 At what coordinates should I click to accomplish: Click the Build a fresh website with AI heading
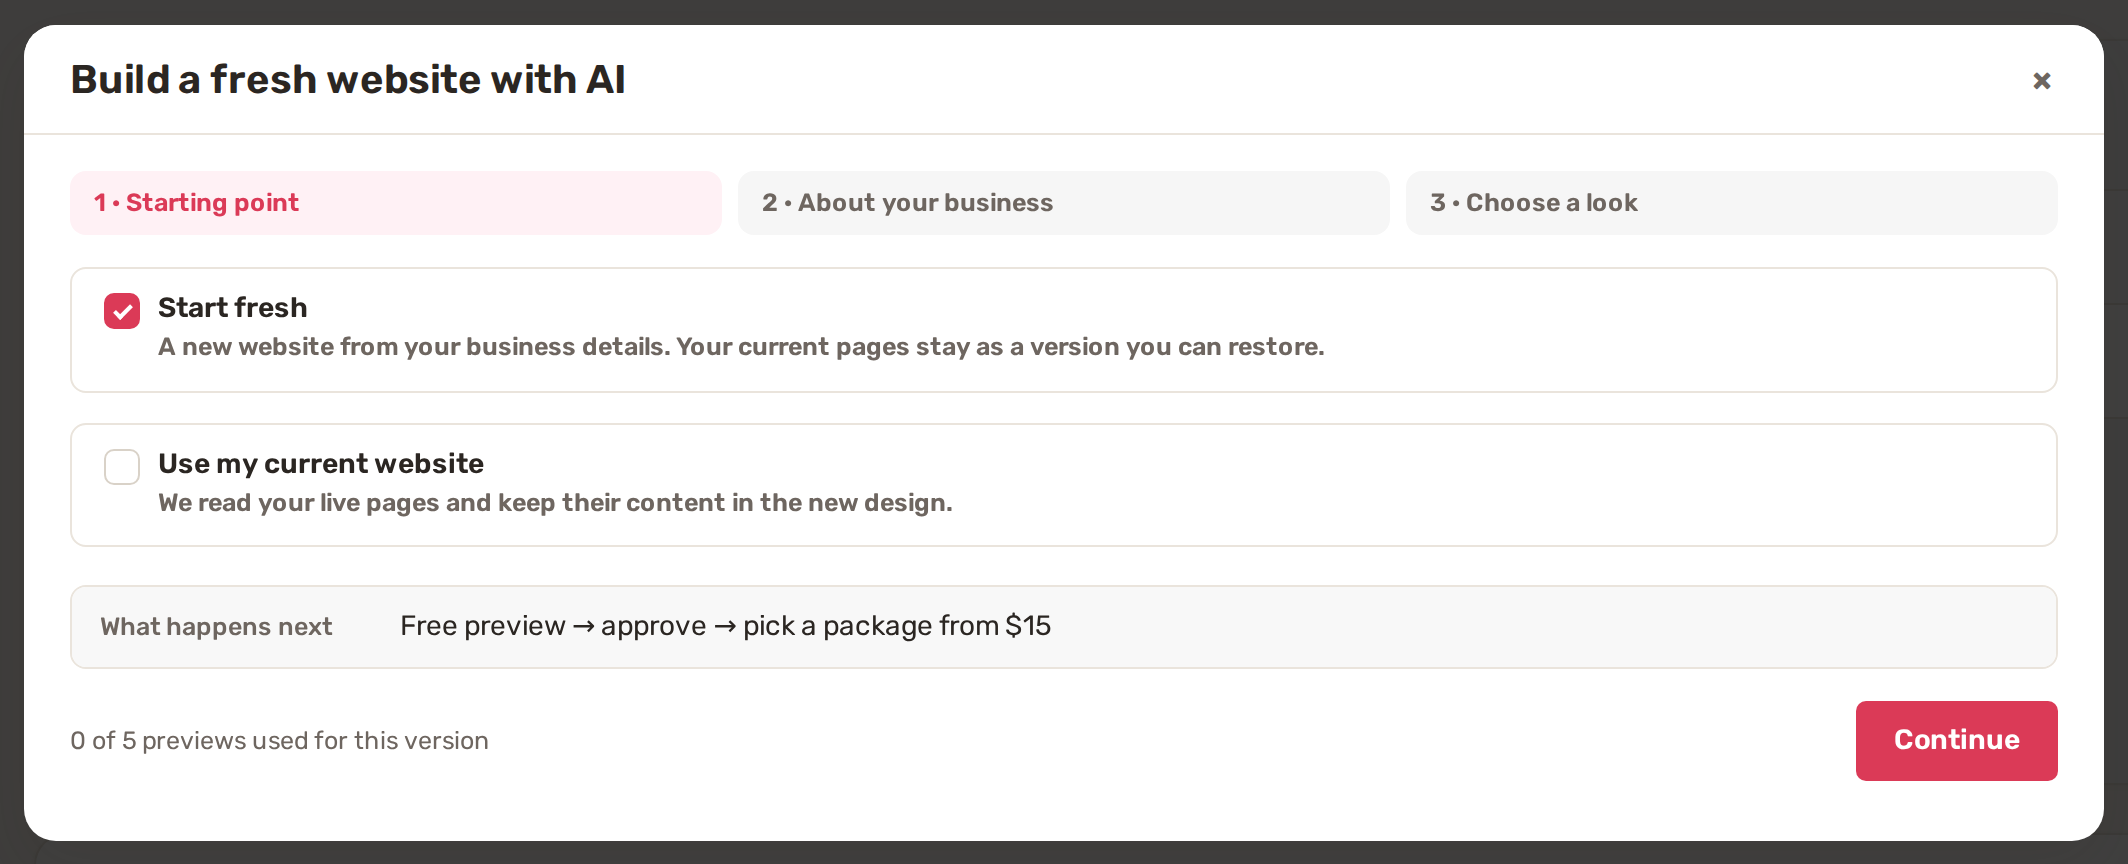pyautogui.click(x=348, y=80)
